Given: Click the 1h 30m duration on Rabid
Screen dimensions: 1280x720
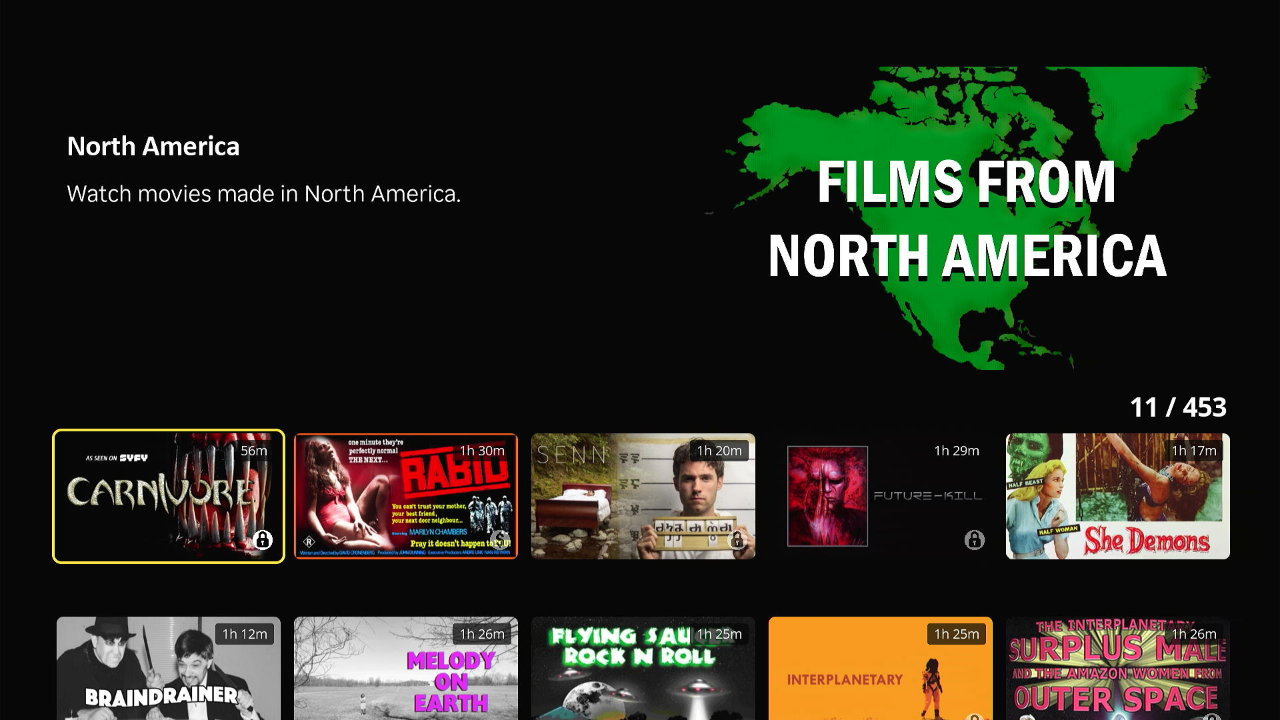Looking at the screenshot, I should 482,451.
